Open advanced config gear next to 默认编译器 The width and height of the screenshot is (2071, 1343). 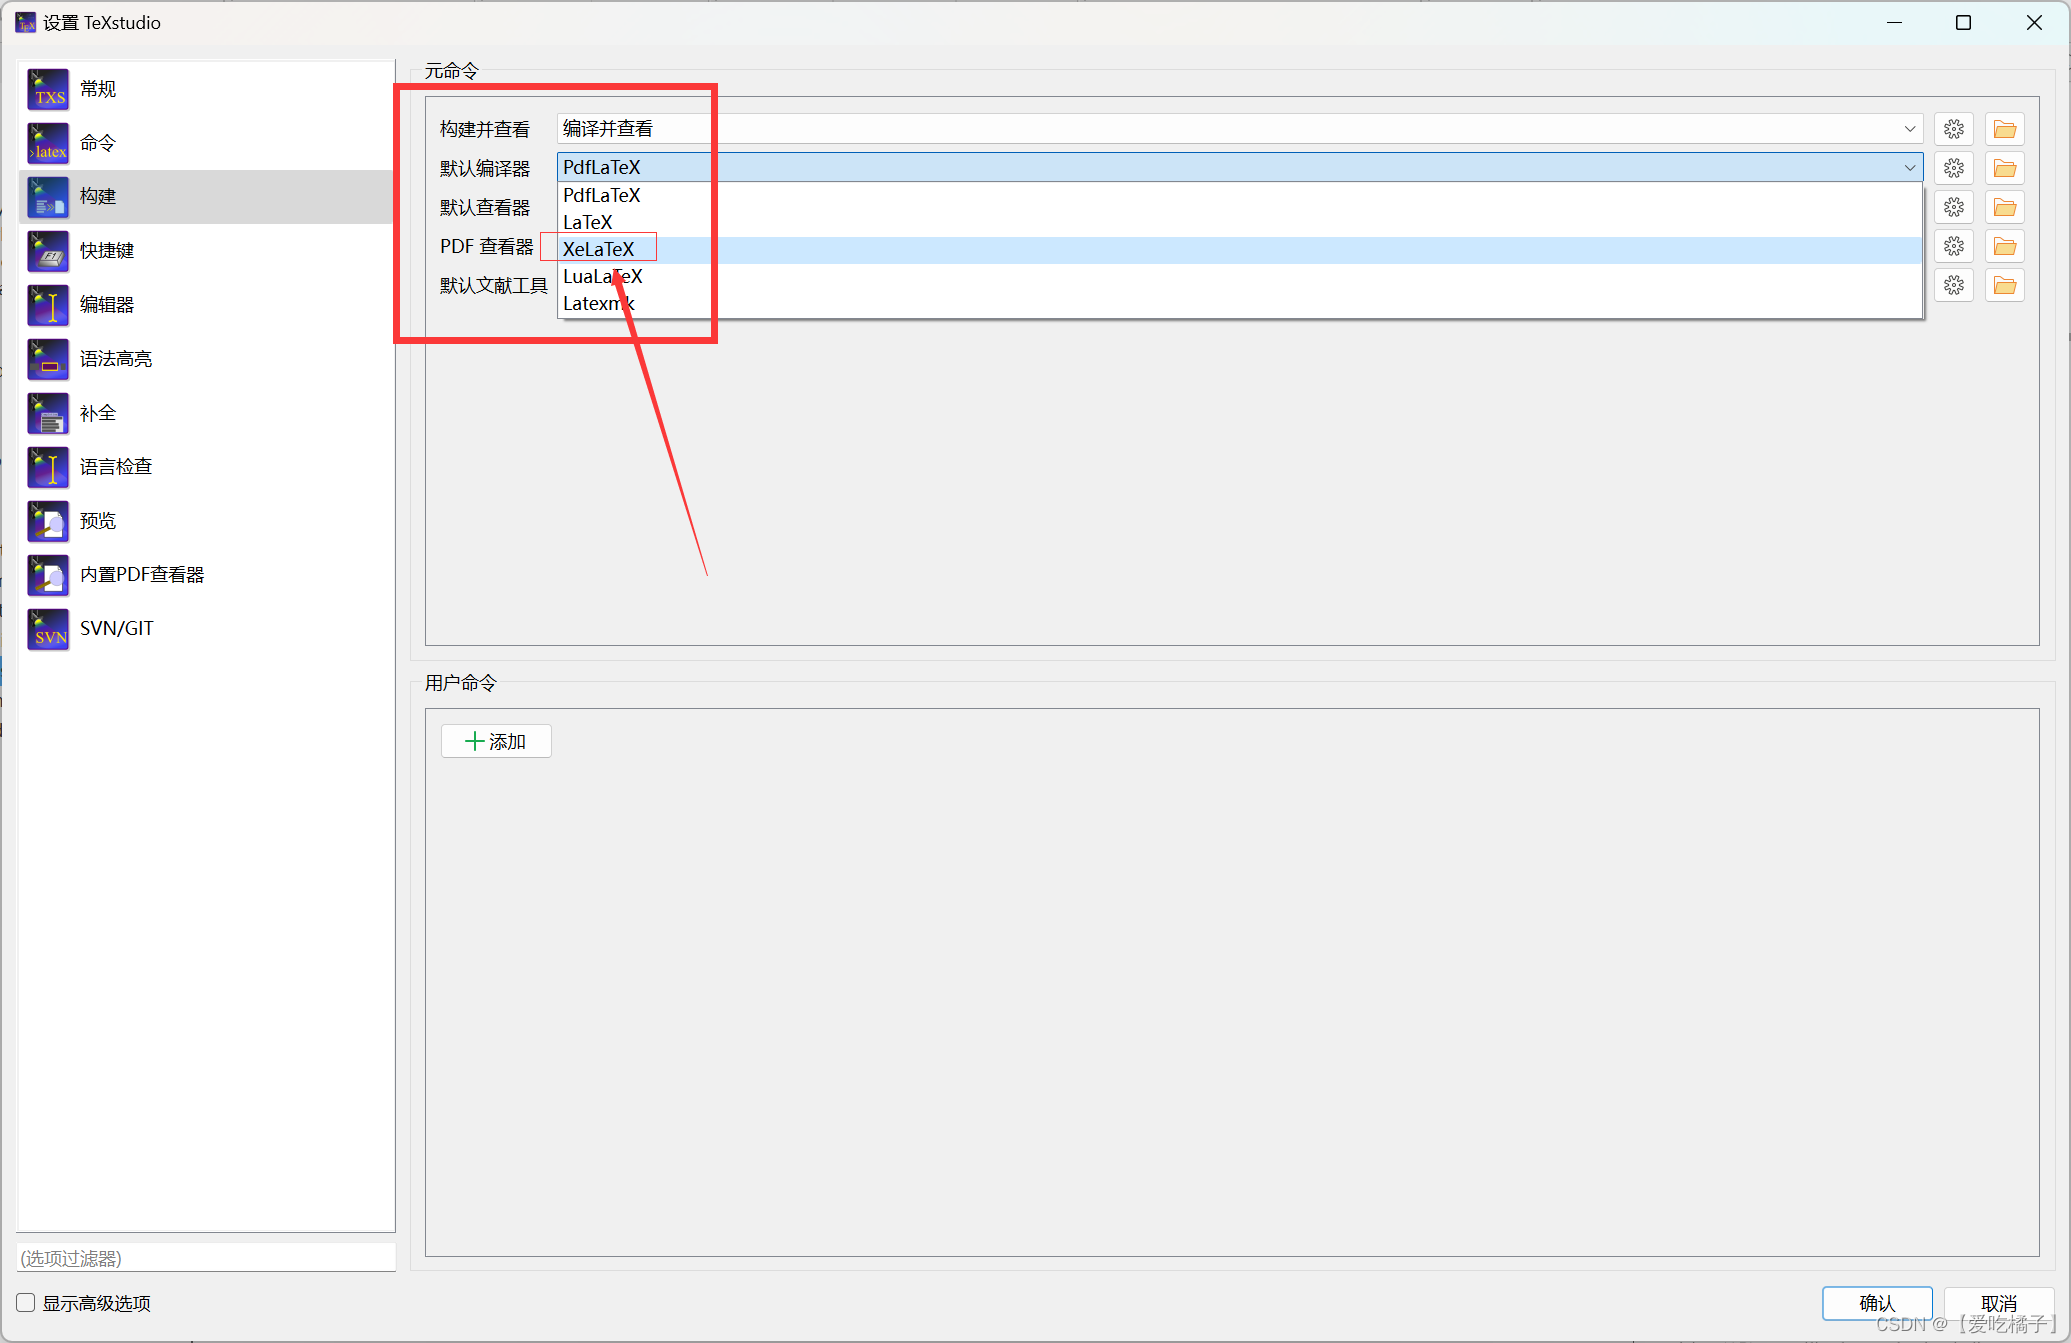(x=1954, y=167)
